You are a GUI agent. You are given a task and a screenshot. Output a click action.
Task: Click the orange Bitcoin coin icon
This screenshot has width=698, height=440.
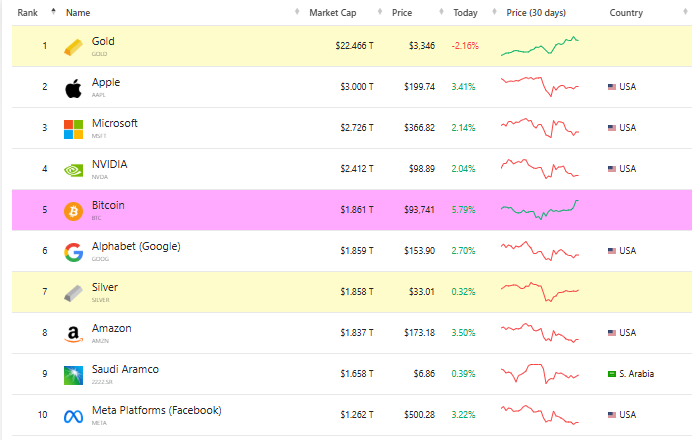(73, 211)
